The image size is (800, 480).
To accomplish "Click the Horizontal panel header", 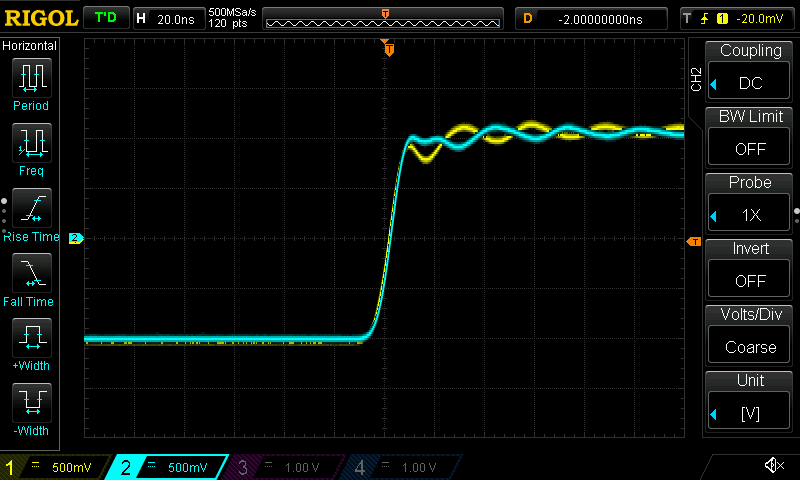I will (x=30, y=45).
